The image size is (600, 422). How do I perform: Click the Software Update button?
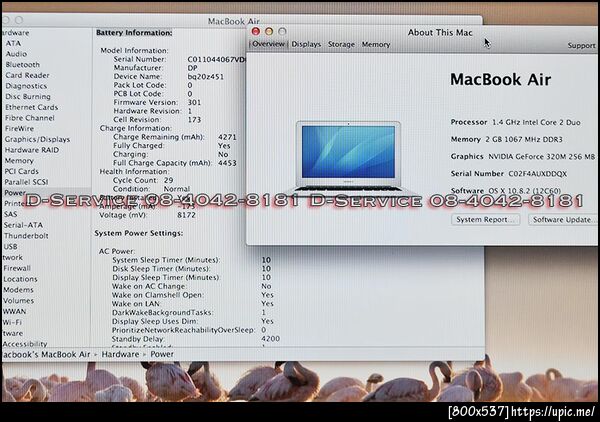click(563, 220)
